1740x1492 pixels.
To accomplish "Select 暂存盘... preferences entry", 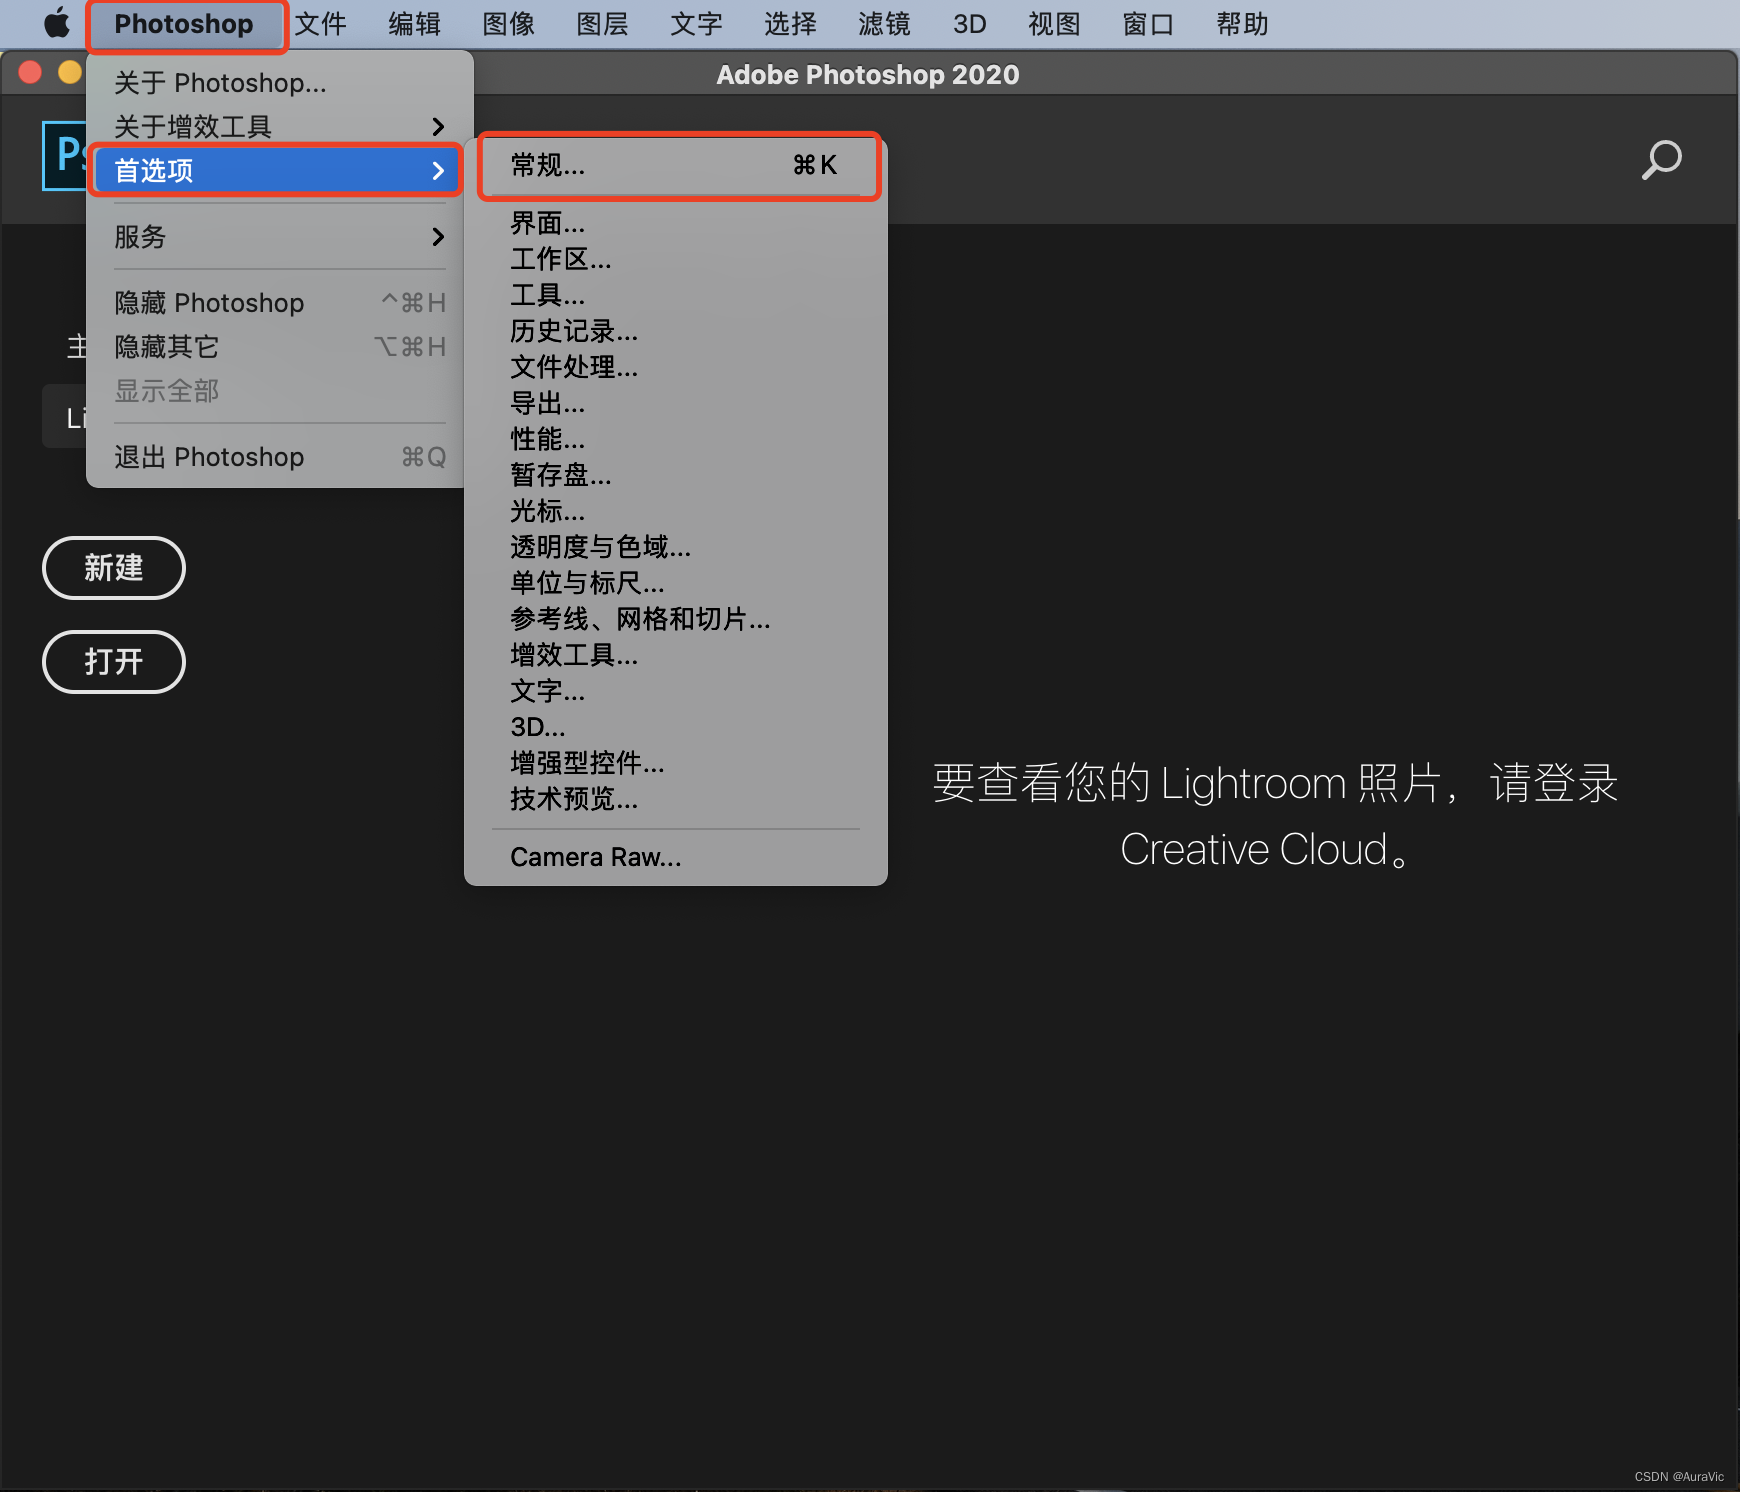I will pyautogui.click(x=676, y=475).
